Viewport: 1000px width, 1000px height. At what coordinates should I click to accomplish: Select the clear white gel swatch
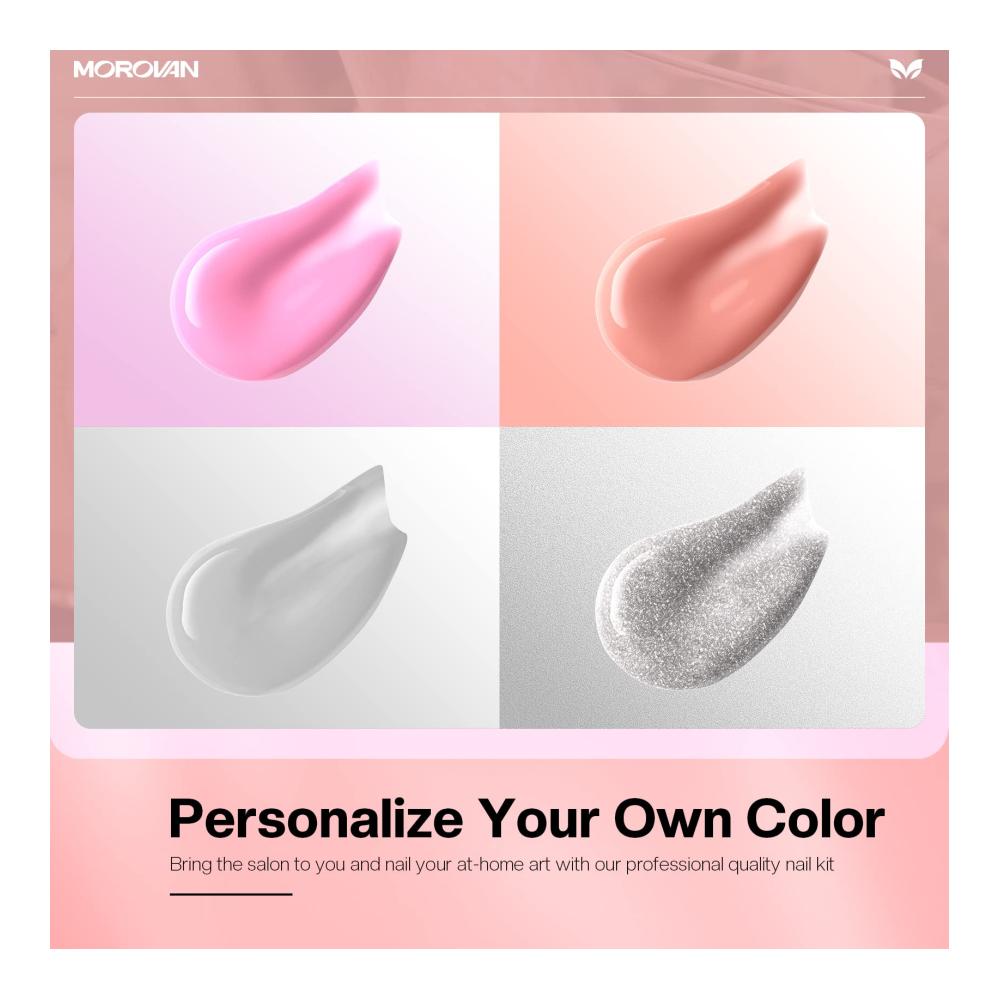coord(286,580)
